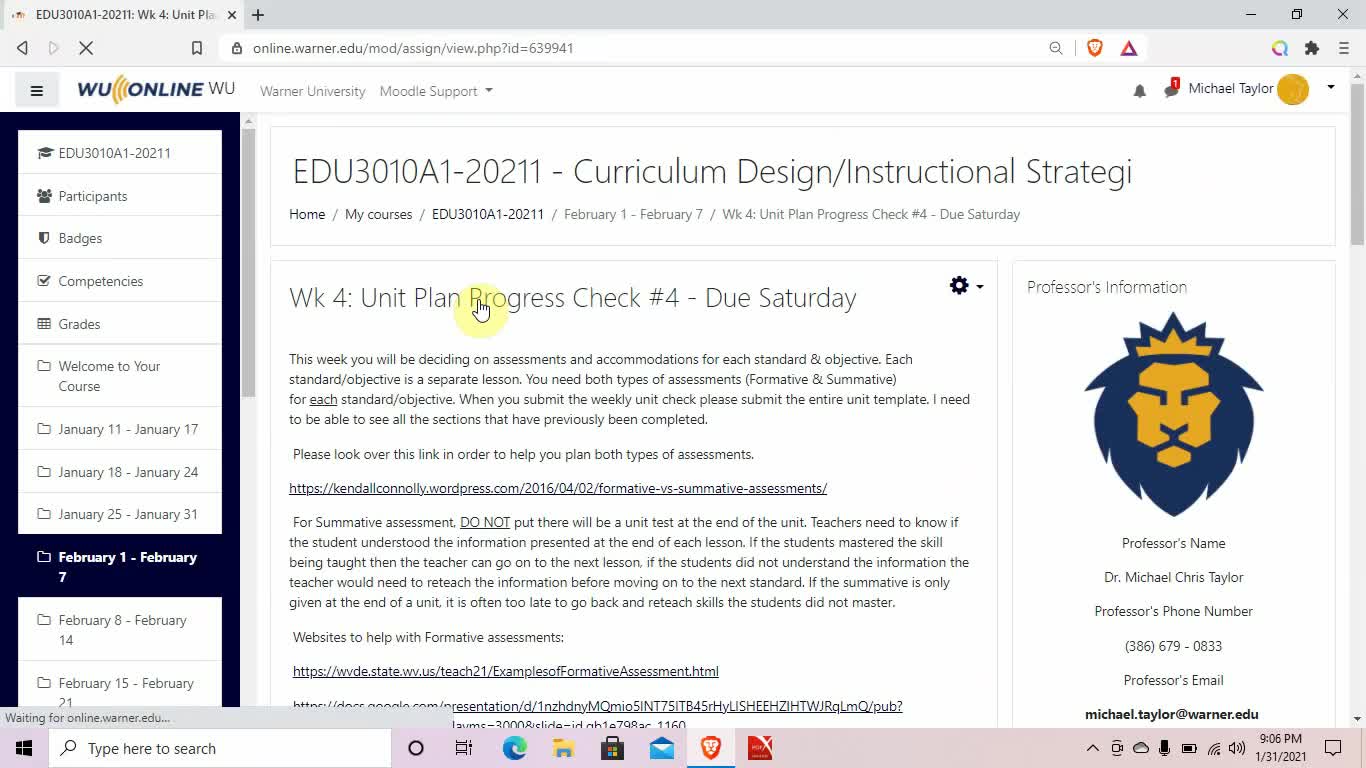View site info via the padlock icon
Viewport: 1366px width, 768px height.
[x=237, y=48]
